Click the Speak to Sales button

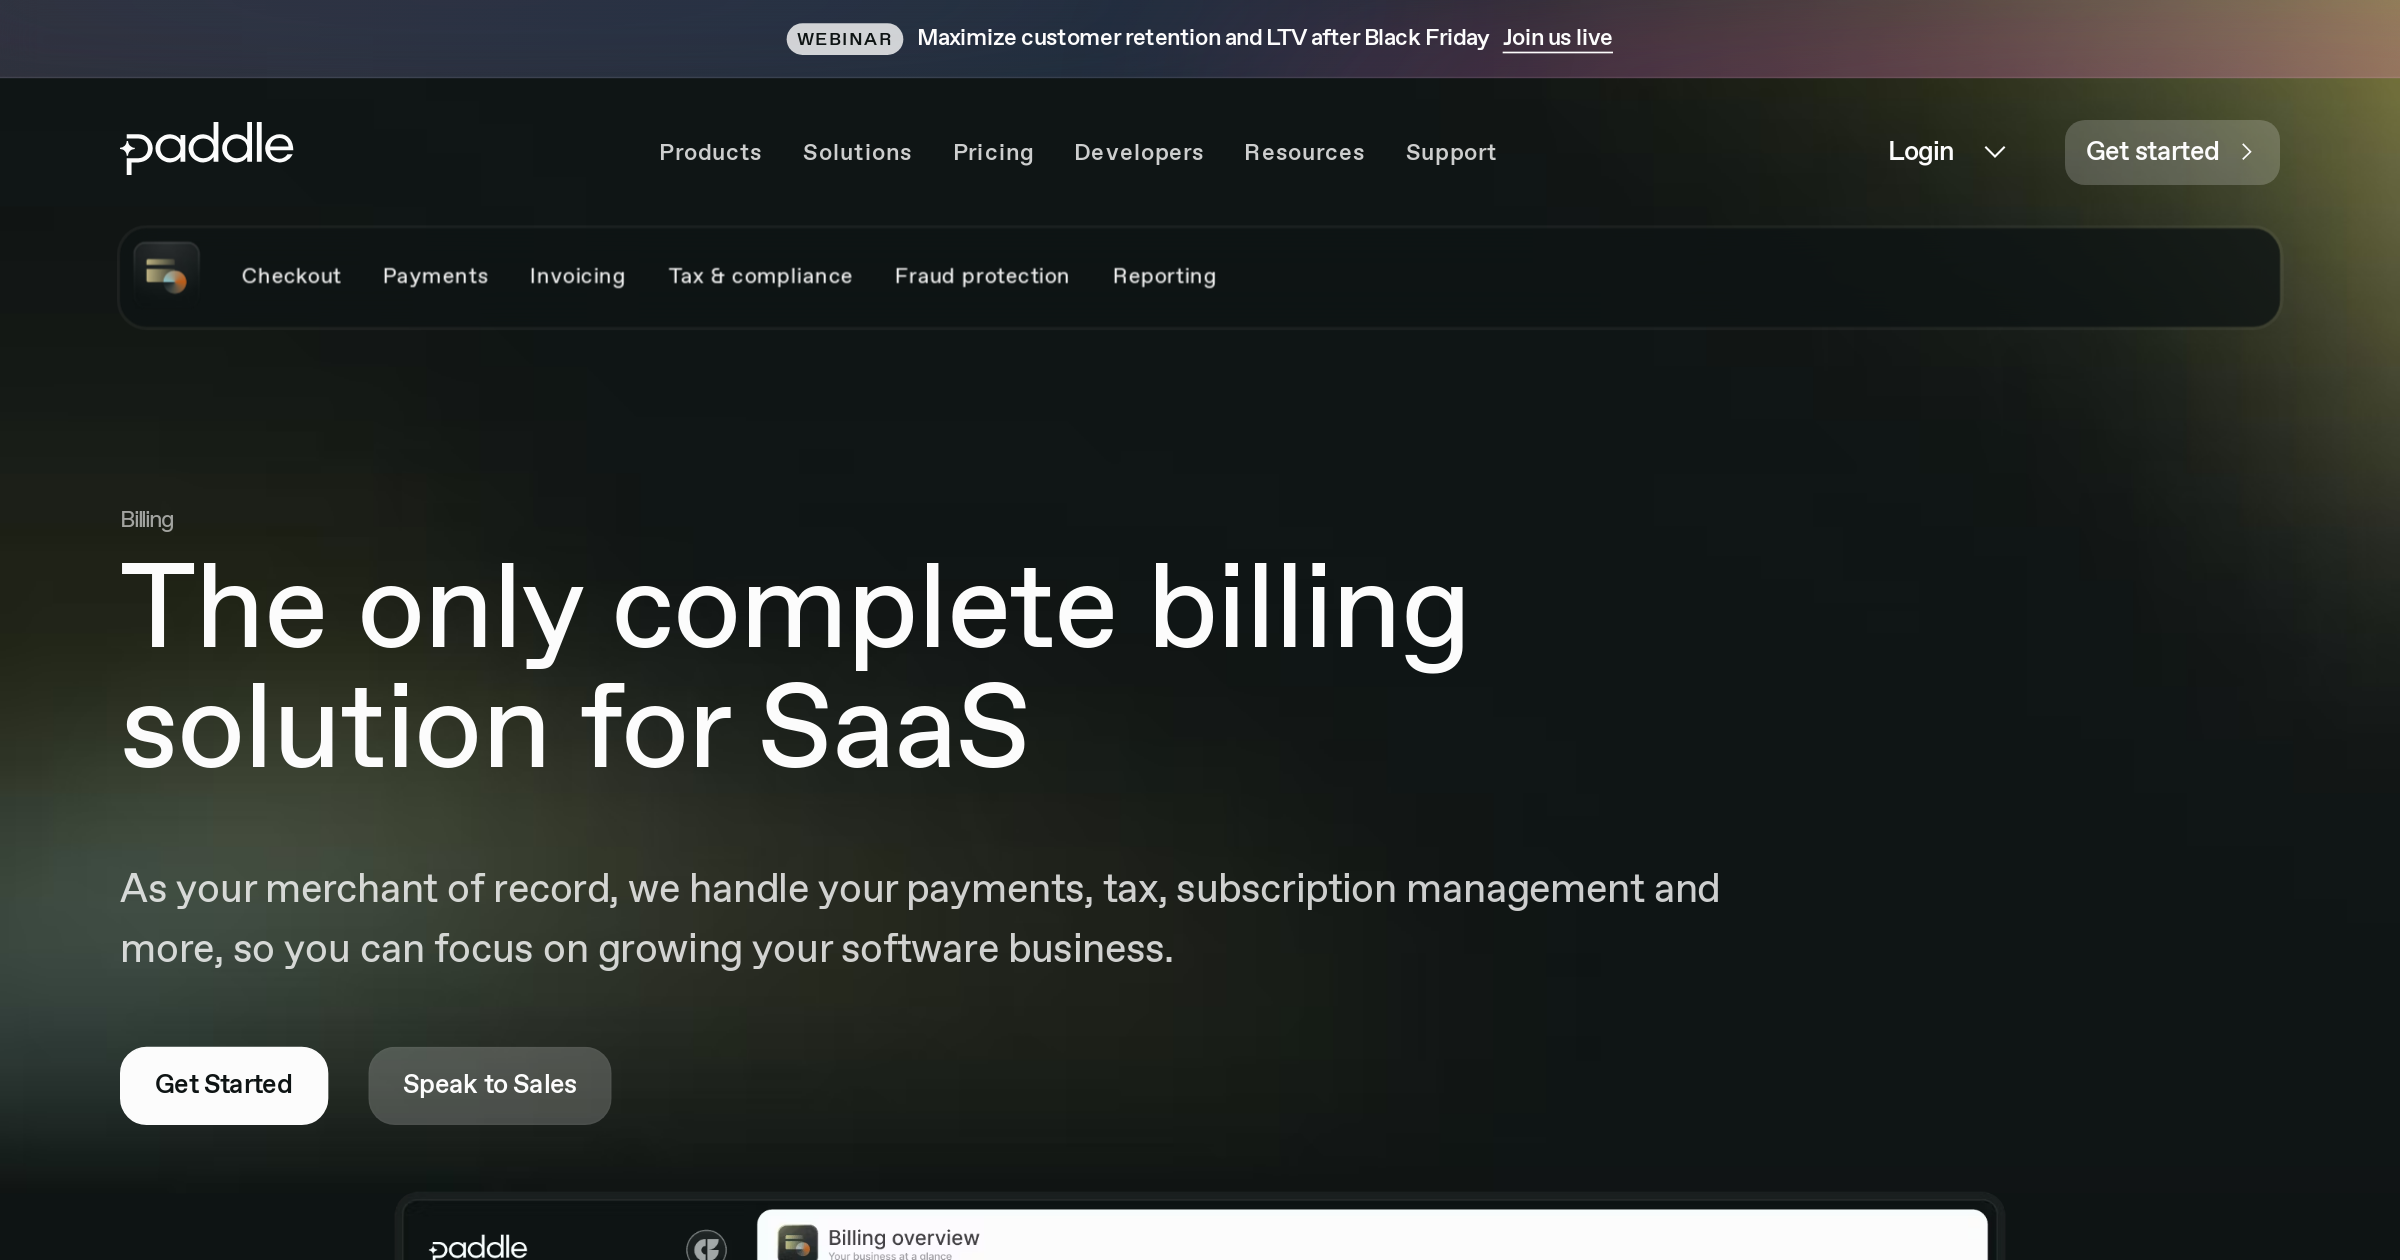tap(490, 1085)
